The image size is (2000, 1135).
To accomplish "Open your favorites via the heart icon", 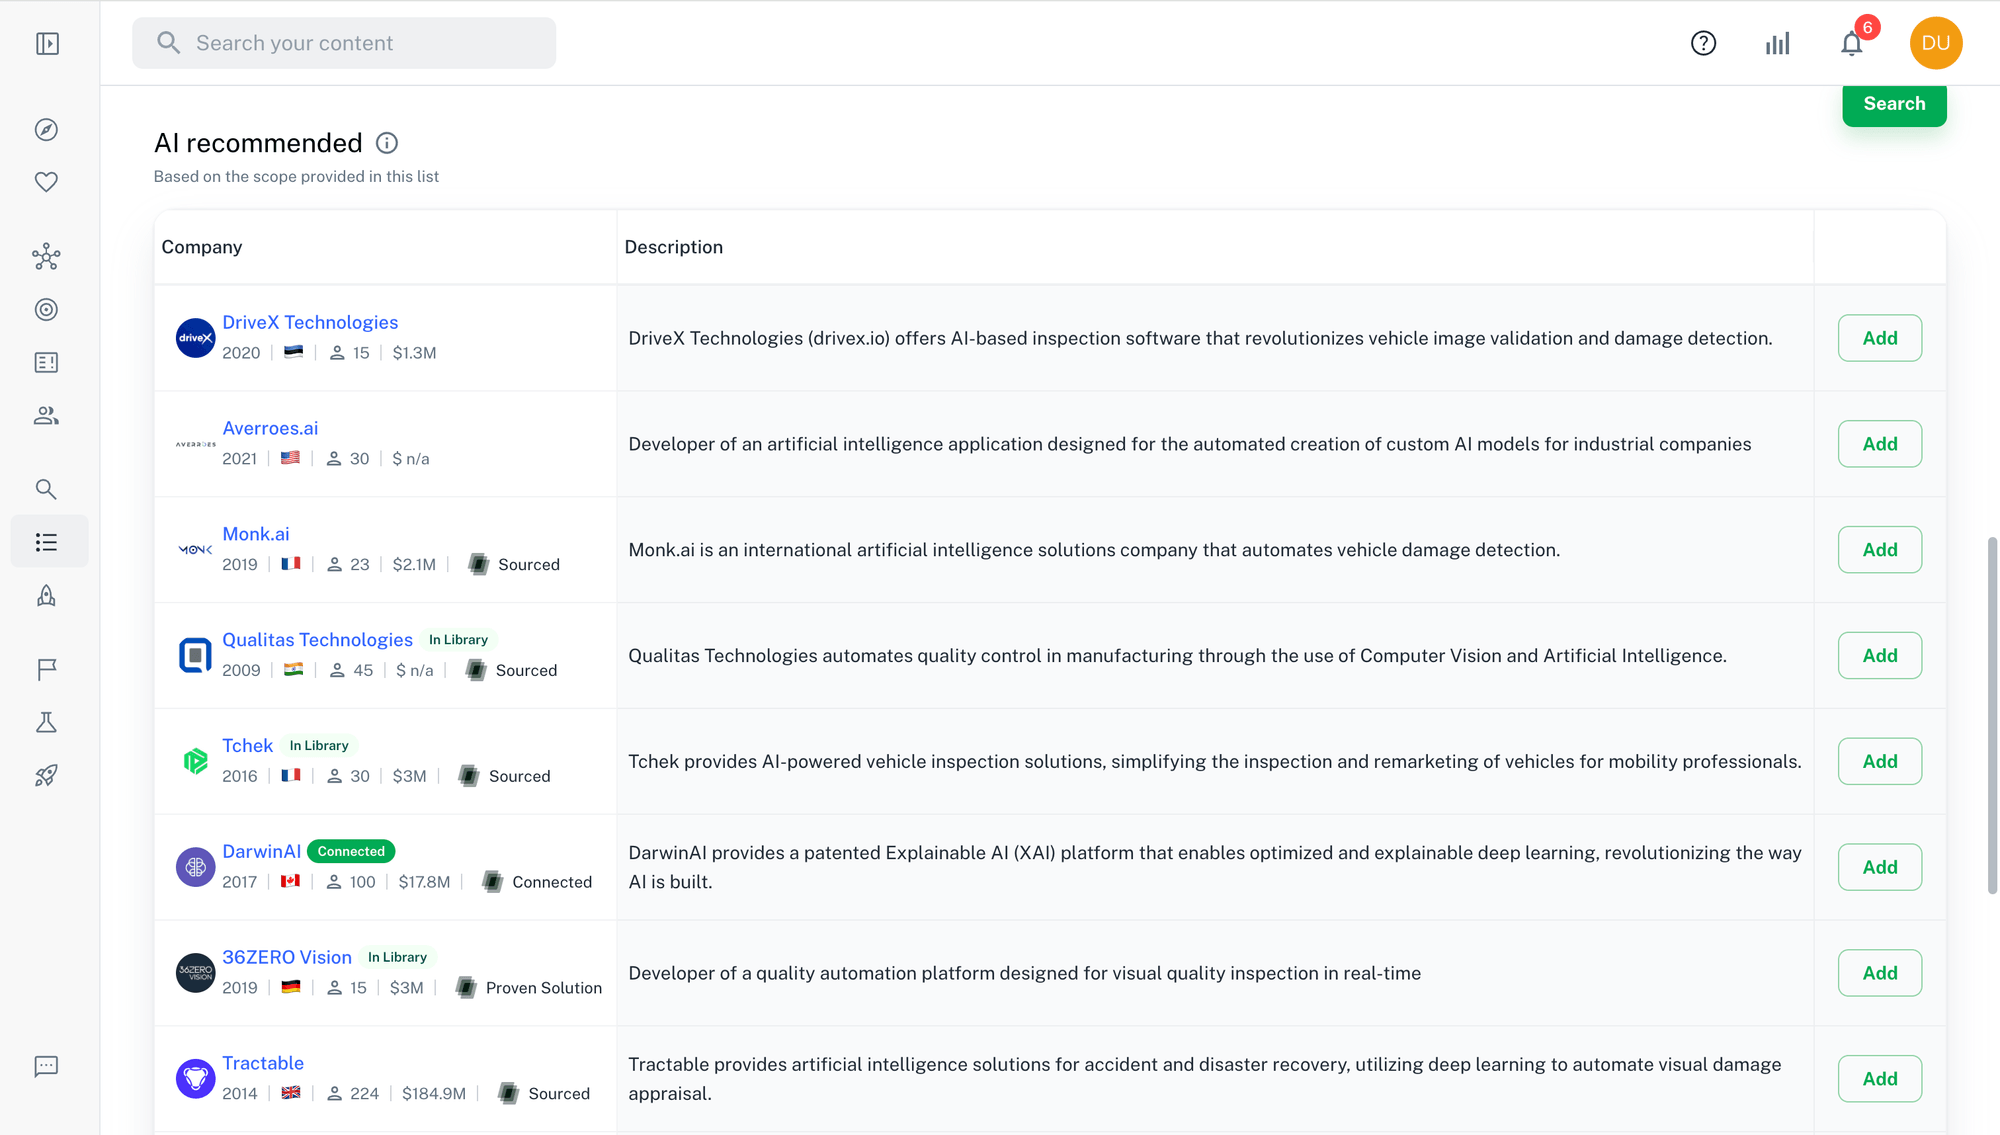I will (47, 181).
